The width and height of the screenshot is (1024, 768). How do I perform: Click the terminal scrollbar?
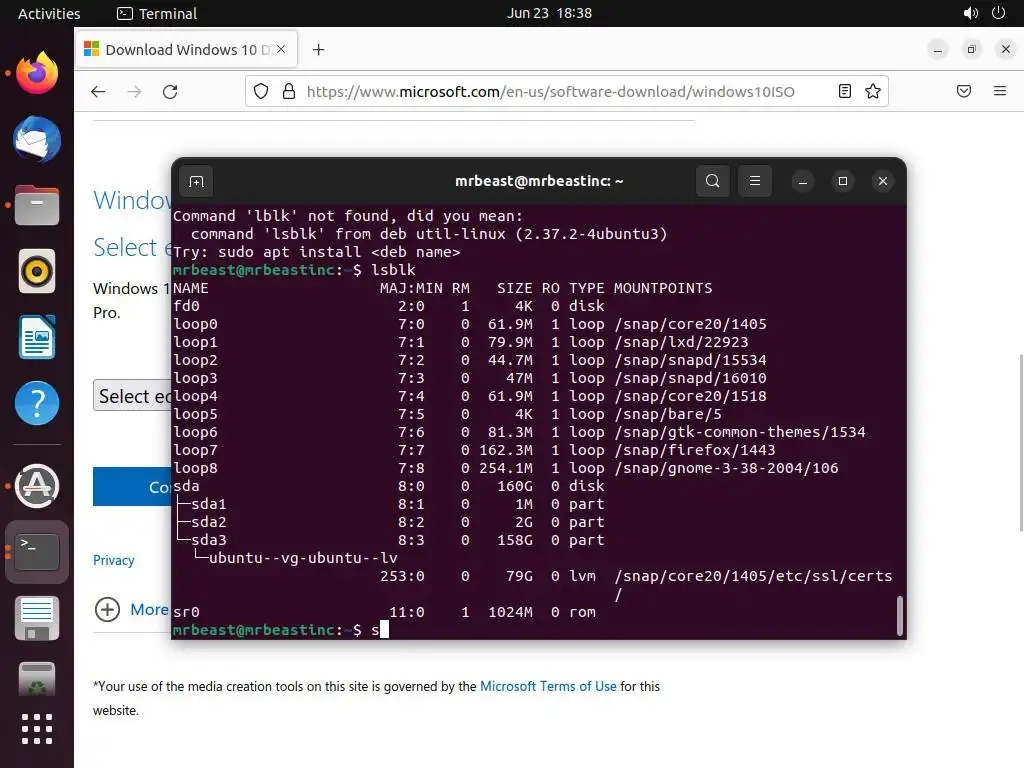tap(900, 615)
